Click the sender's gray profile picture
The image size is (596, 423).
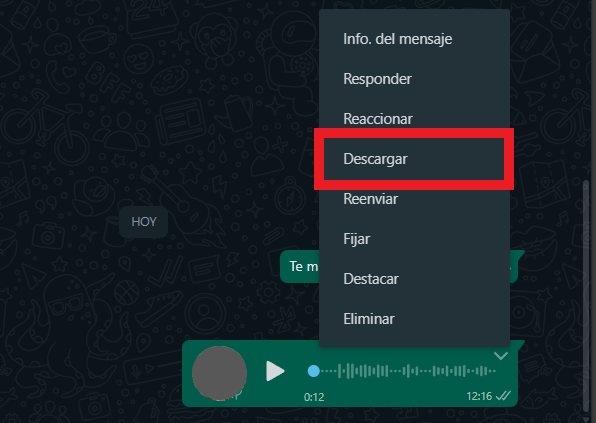tap(219, 373)
